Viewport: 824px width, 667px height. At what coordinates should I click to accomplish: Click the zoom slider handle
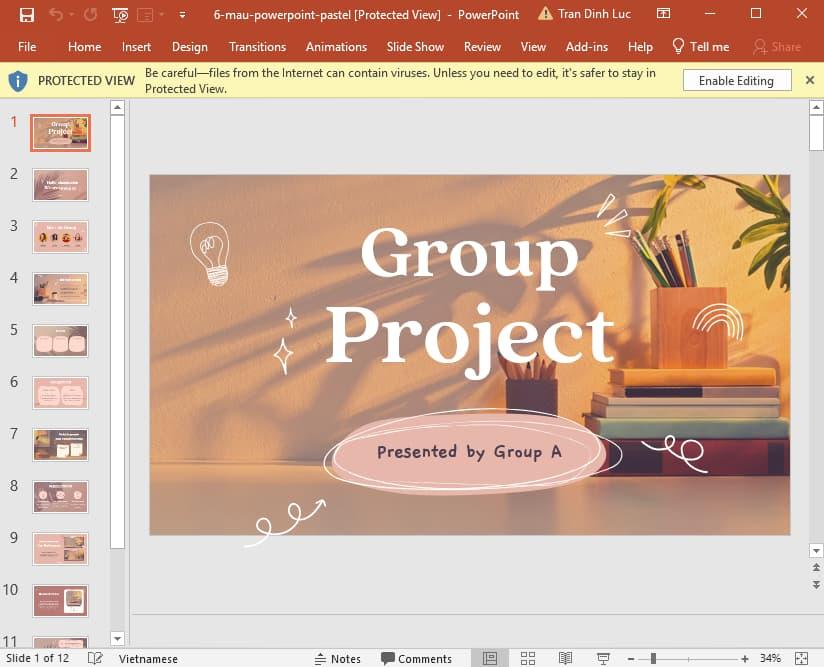coord(653,658)
